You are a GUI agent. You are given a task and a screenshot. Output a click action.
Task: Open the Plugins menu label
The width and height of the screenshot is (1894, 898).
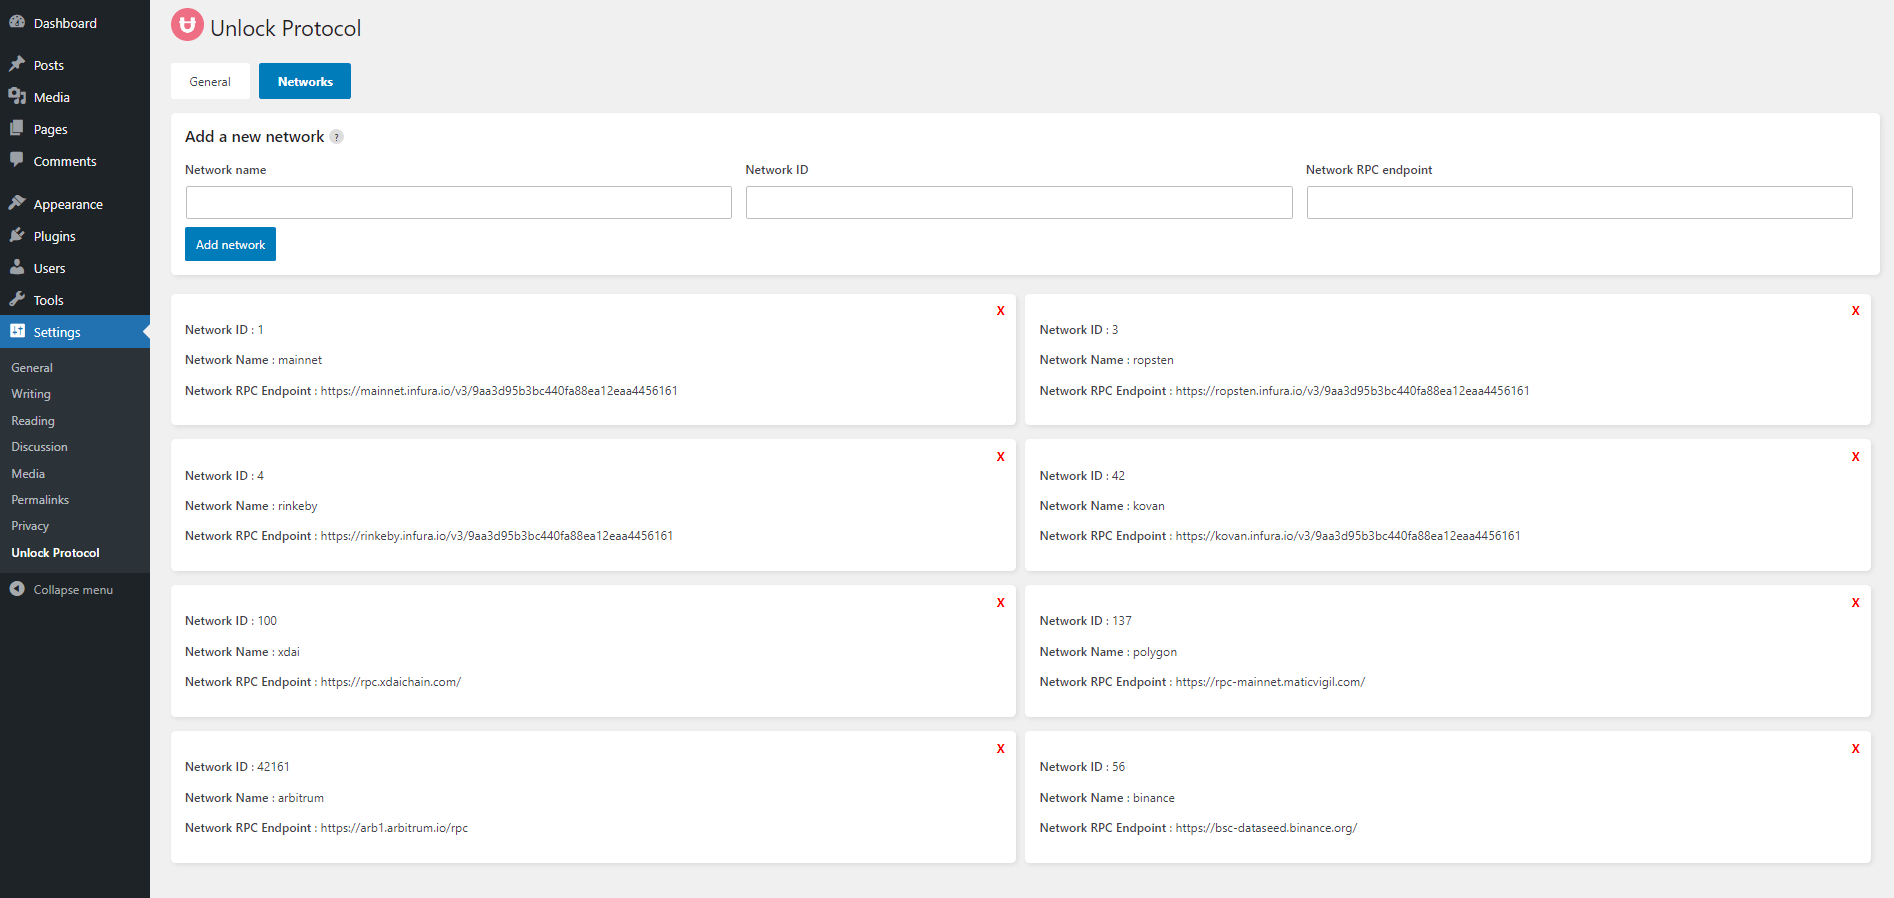coord(55,236)
